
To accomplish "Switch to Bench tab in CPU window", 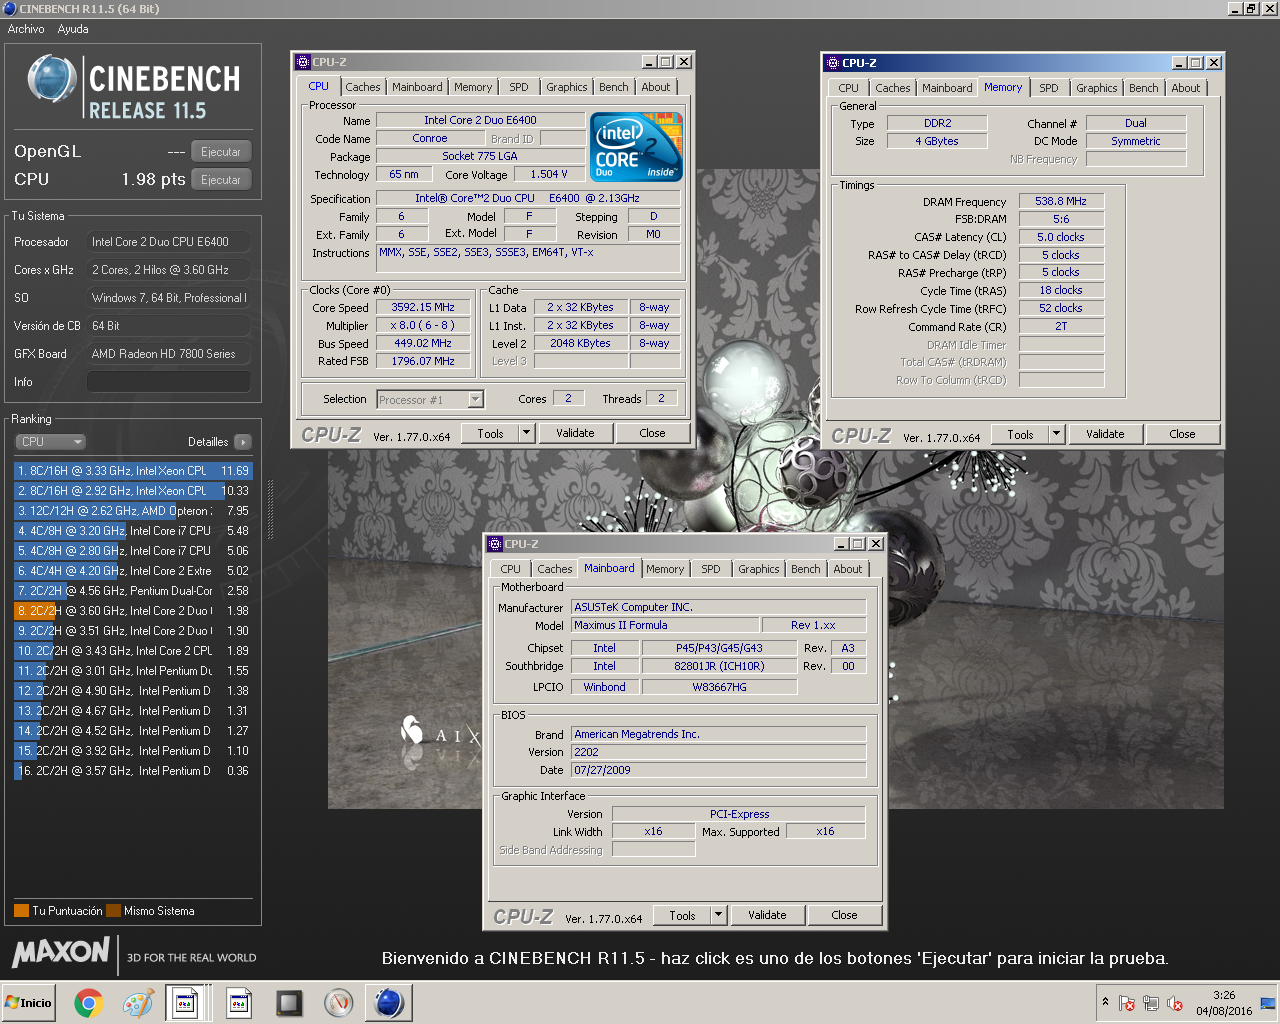I will click(614, 87).
